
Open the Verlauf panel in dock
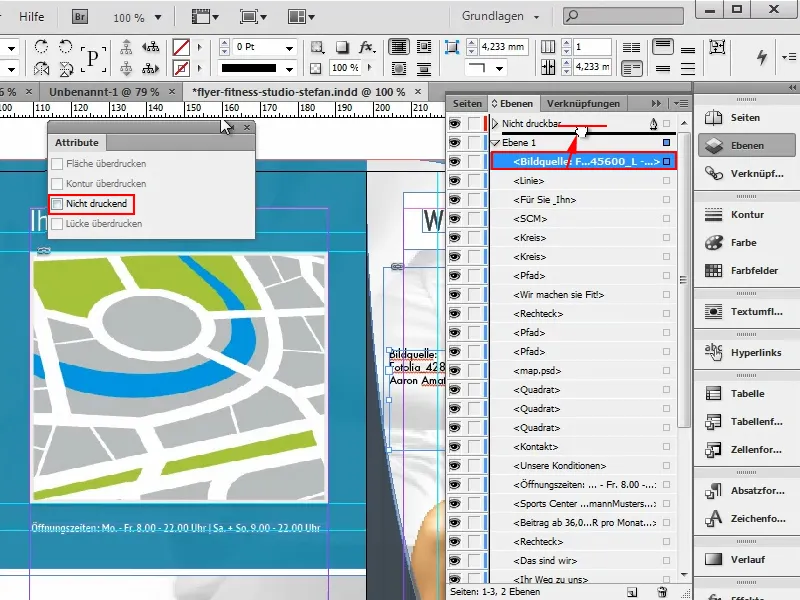(x=745, y=559)
